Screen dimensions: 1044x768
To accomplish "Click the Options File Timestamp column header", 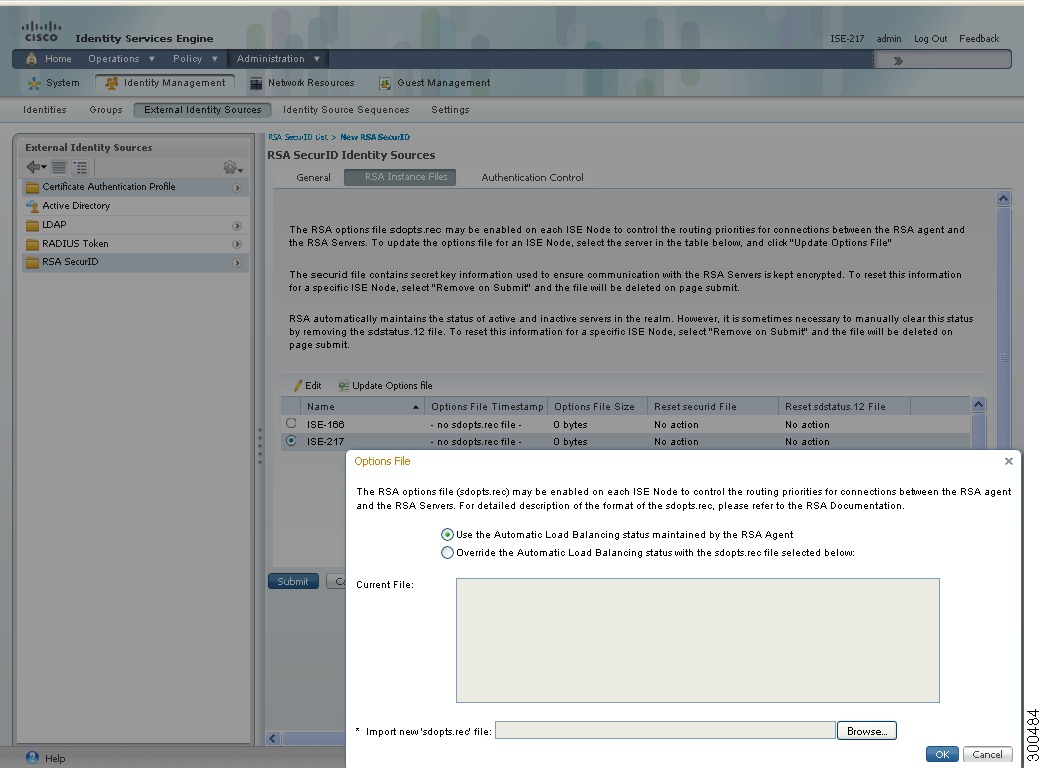I will 487,406.
